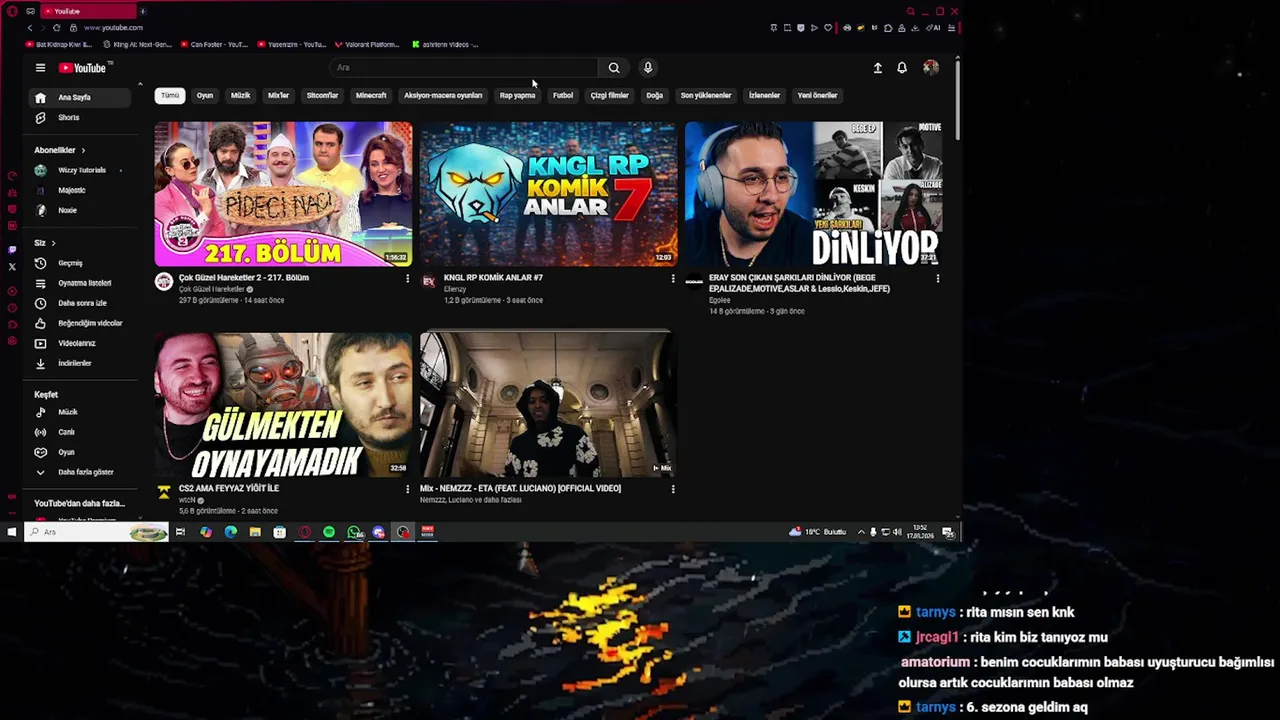The height and width of the screenshot is (720, 1280).
Task: Select the Müzik filter chip
Action: 241,96
